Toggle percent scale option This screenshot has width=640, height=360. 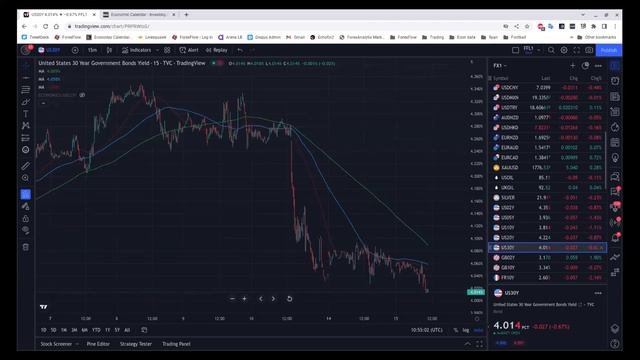456,330
